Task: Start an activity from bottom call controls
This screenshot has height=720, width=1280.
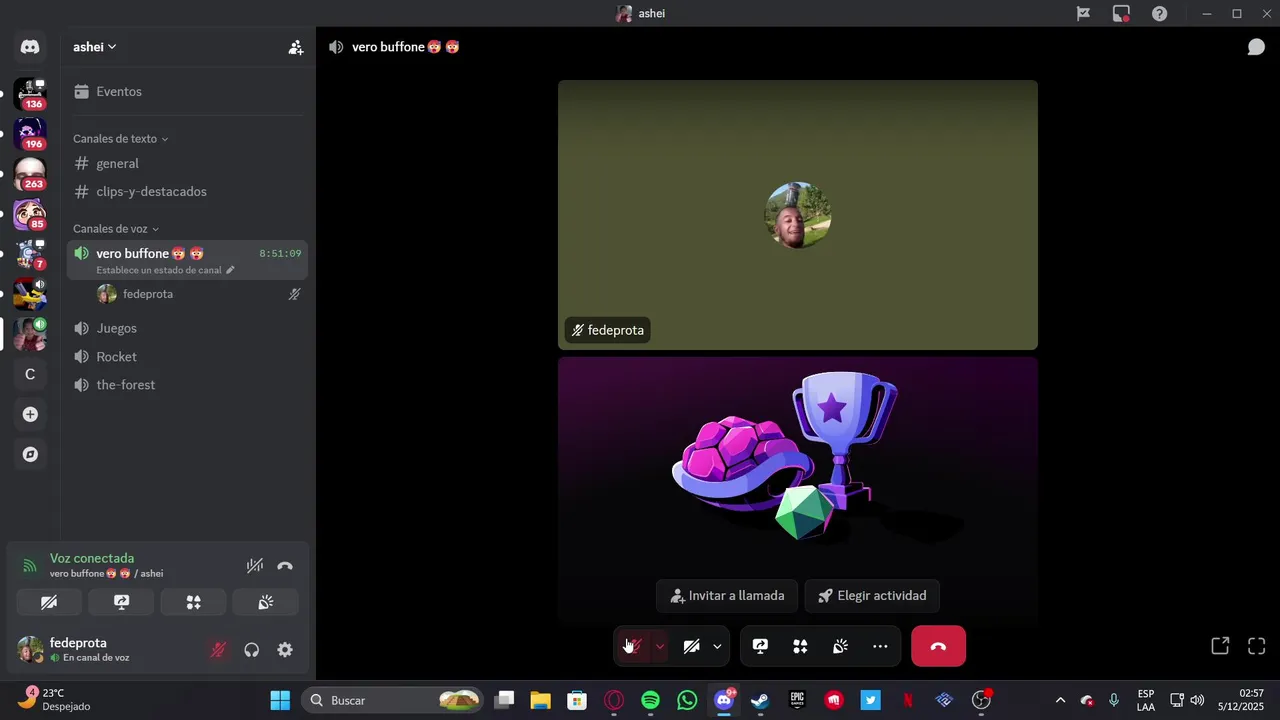Action: [800, 646]
